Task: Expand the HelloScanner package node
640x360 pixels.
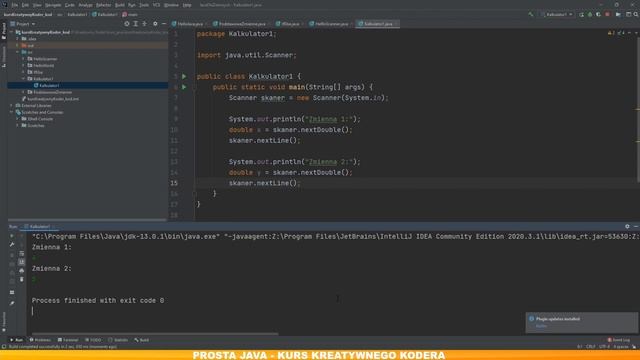Action: tap(24, 59)
